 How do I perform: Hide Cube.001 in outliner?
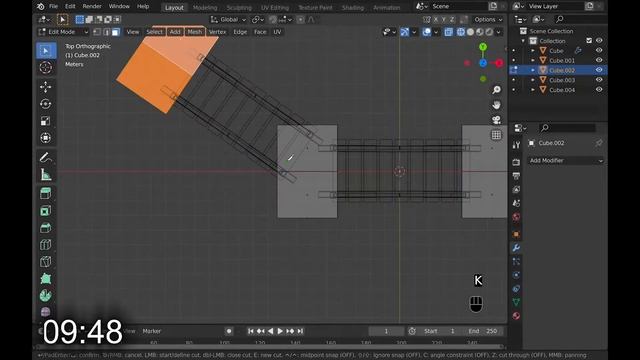tap(599, 60)
